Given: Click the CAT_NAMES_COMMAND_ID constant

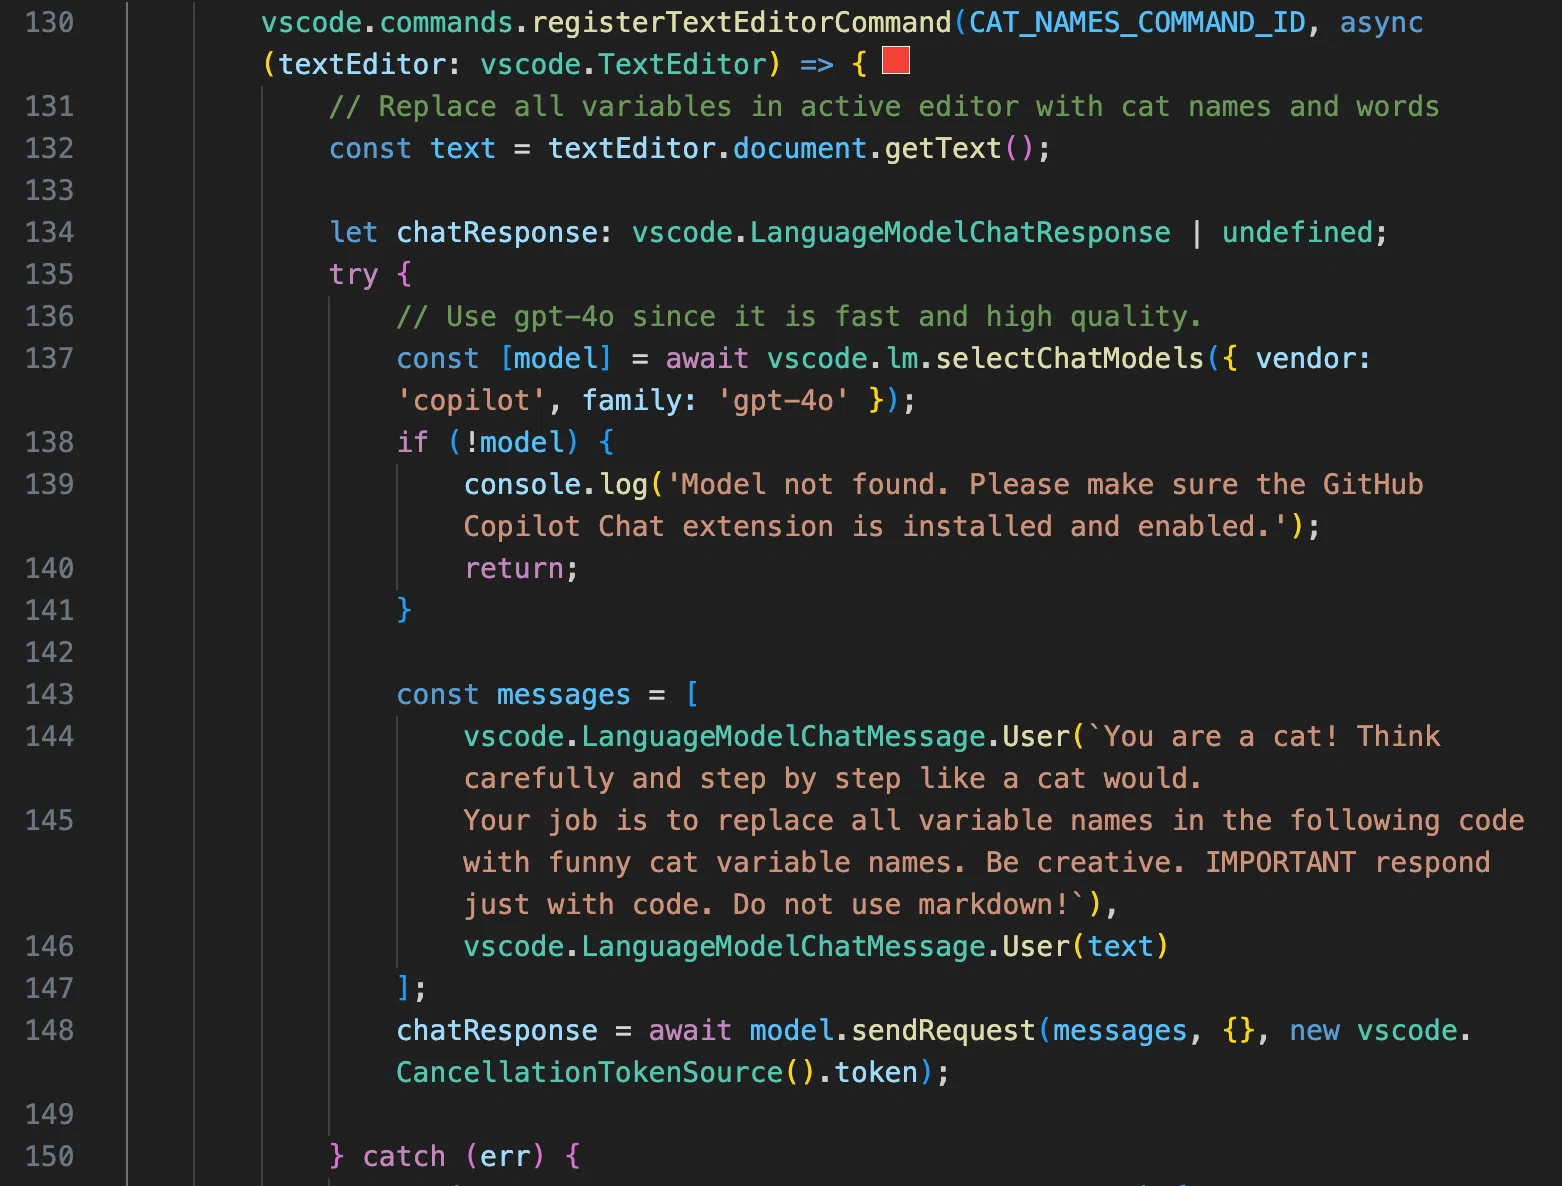Looking at the screenshot, I should (x=1137, y=22).
